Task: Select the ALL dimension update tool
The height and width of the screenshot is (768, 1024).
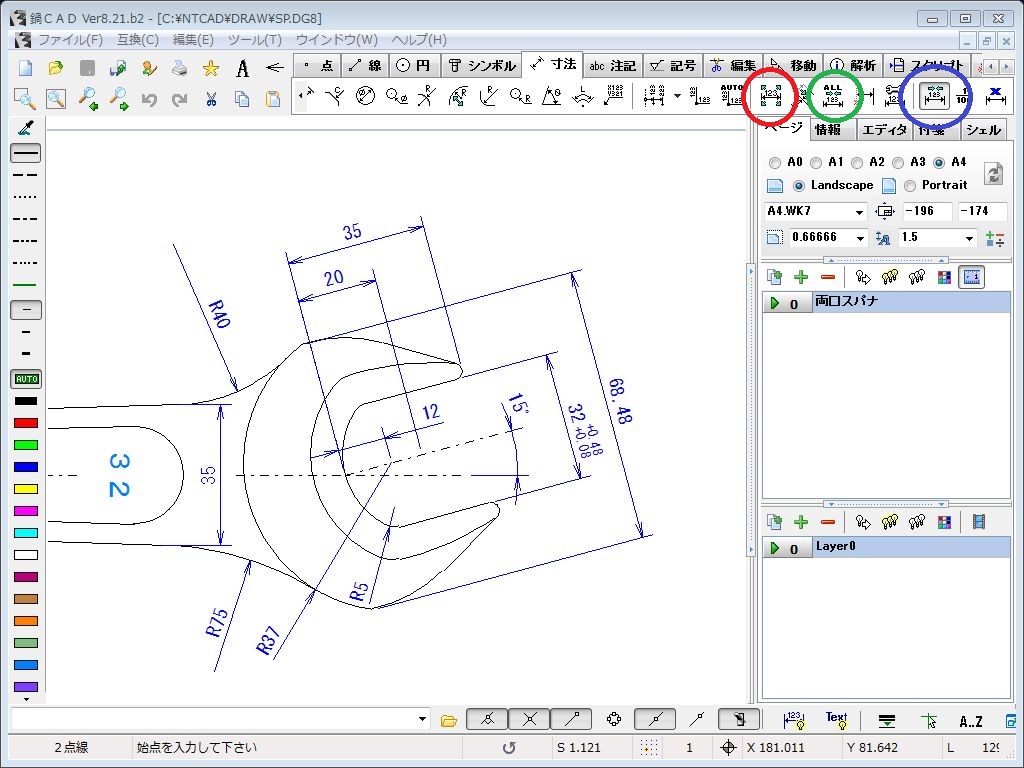Action: point(833,95)
